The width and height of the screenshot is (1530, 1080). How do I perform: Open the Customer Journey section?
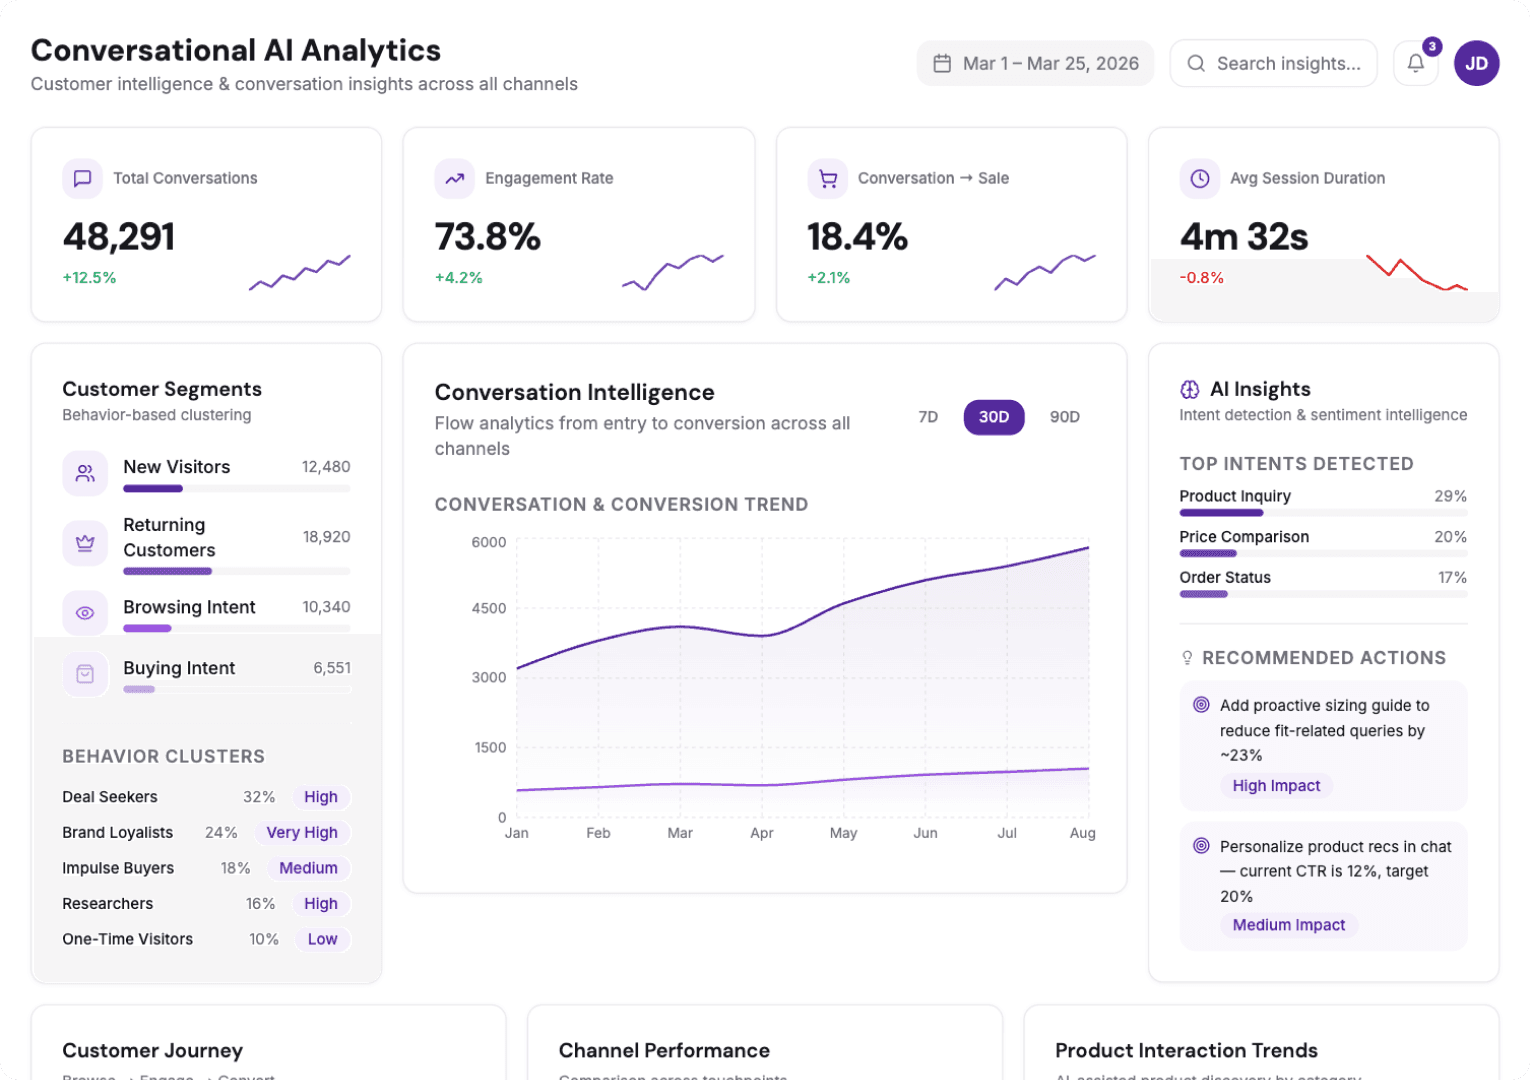click(152, 1050)
